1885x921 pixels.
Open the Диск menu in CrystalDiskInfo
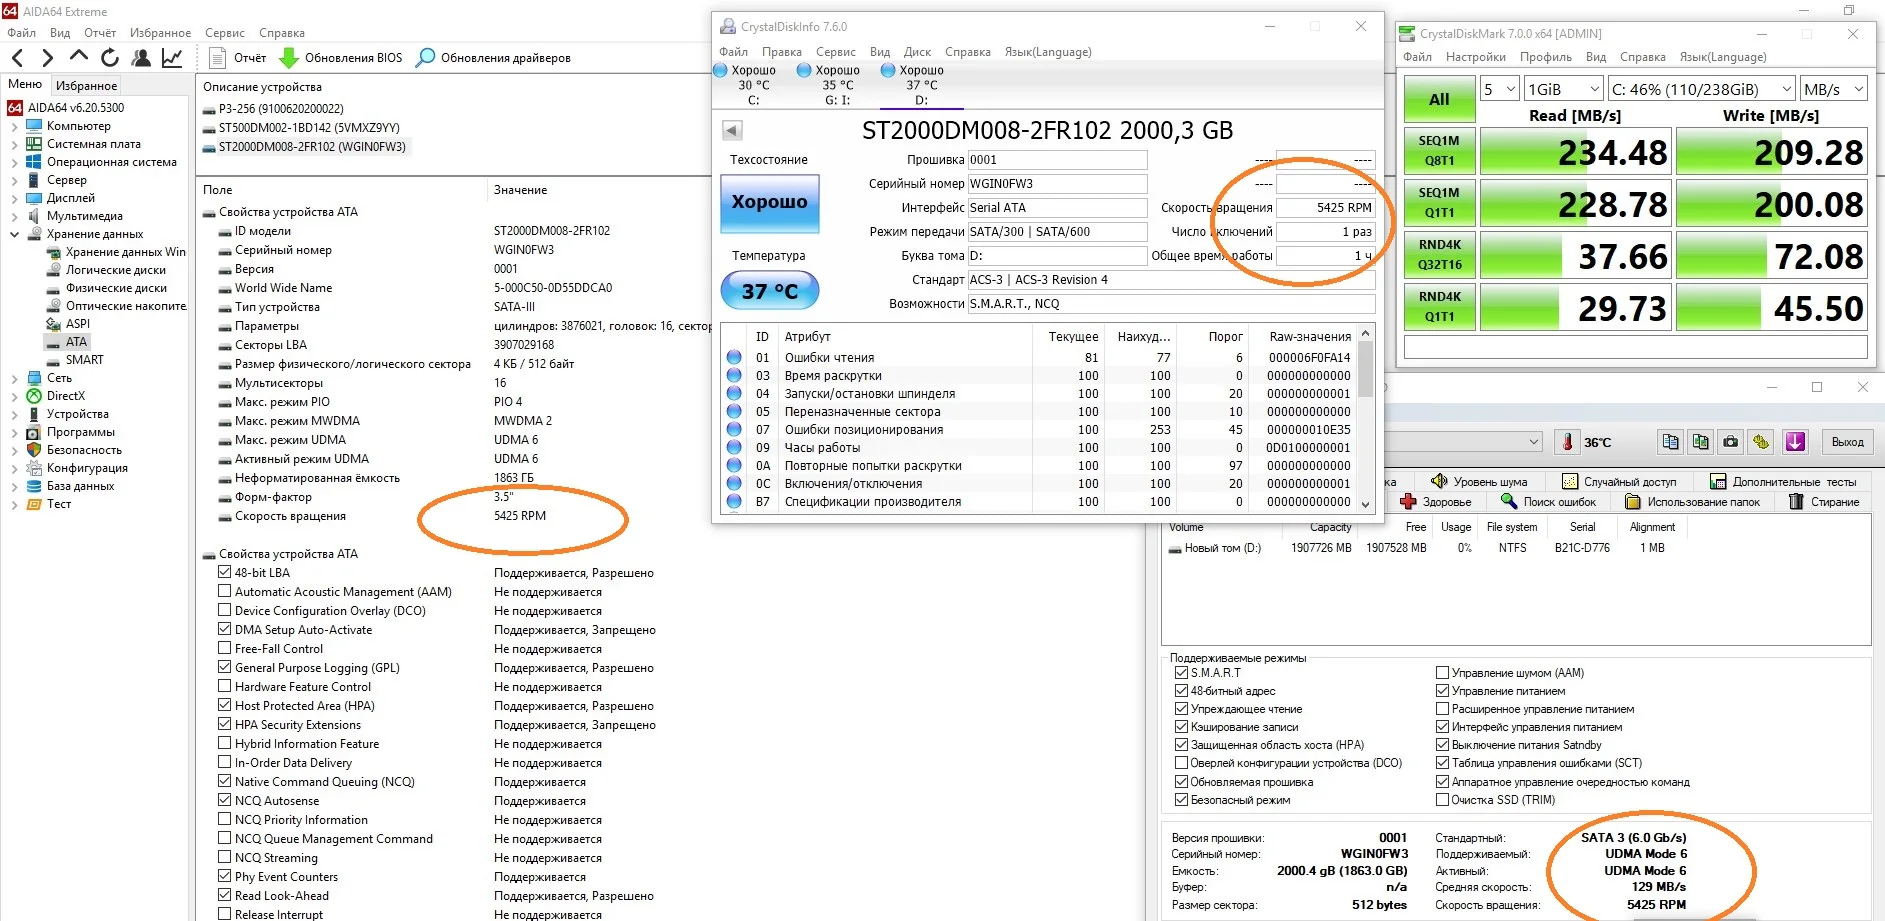tap(917, 52)
